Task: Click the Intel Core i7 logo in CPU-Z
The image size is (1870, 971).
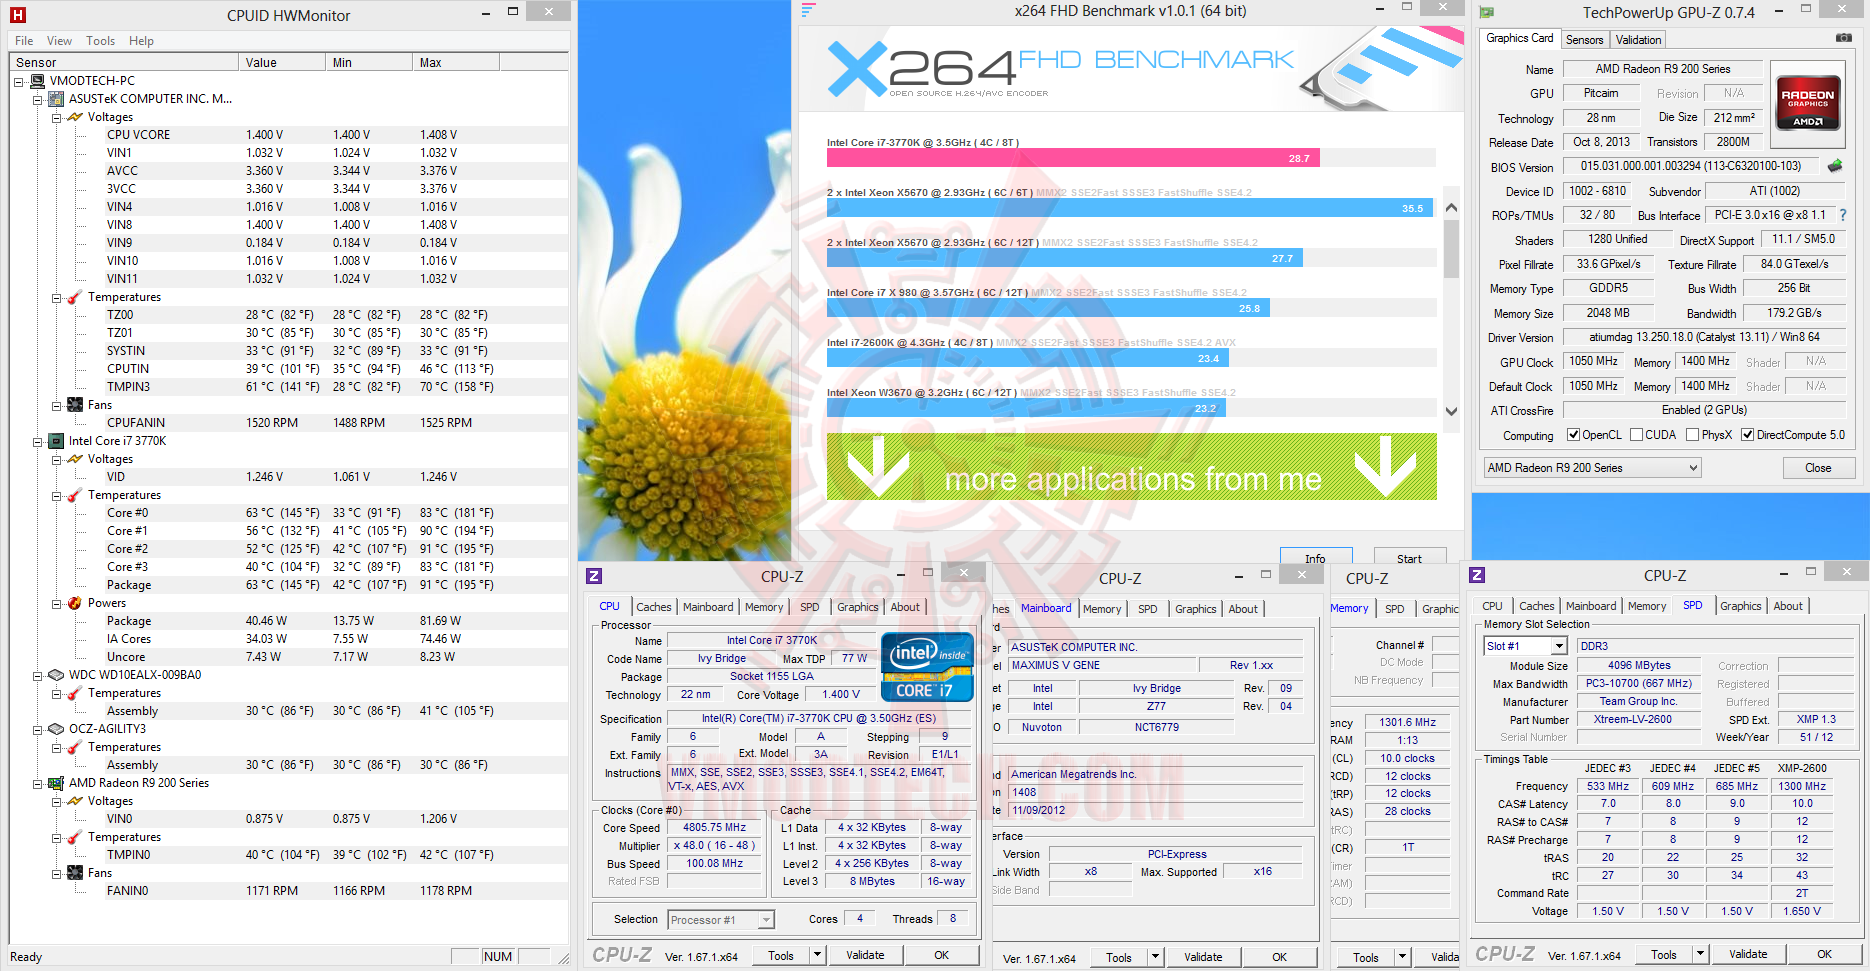Action: point(927,667)
